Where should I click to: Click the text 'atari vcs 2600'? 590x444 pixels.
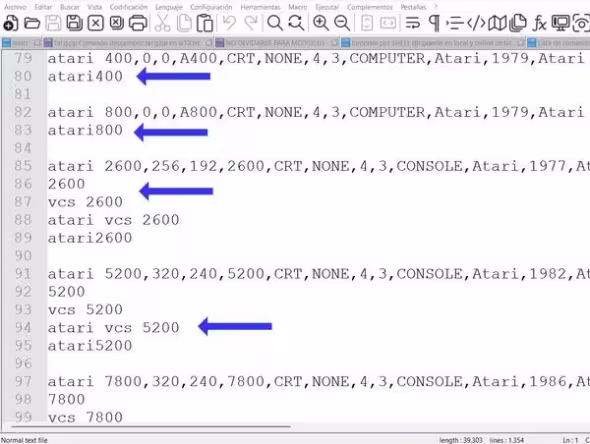tap(113, 220)
